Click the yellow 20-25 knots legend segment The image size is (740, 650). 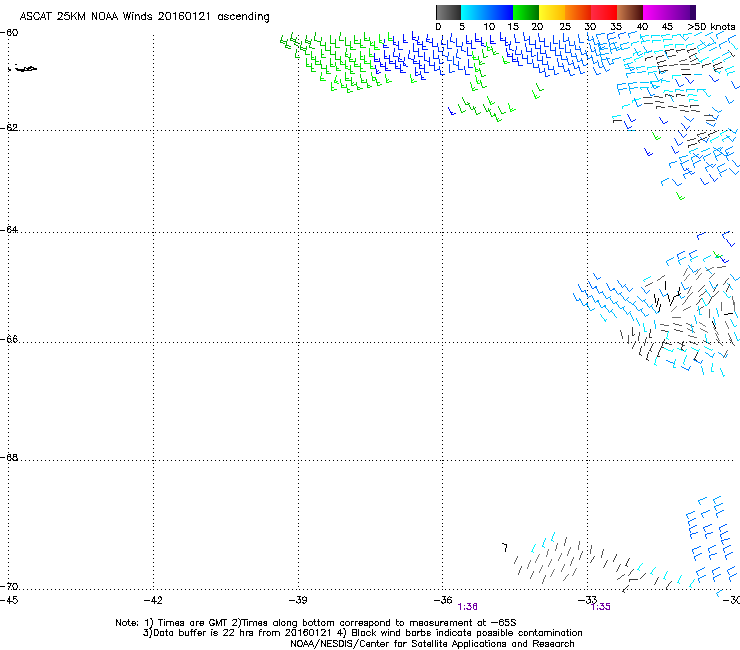pyautogui.click(x=552, y=12)
